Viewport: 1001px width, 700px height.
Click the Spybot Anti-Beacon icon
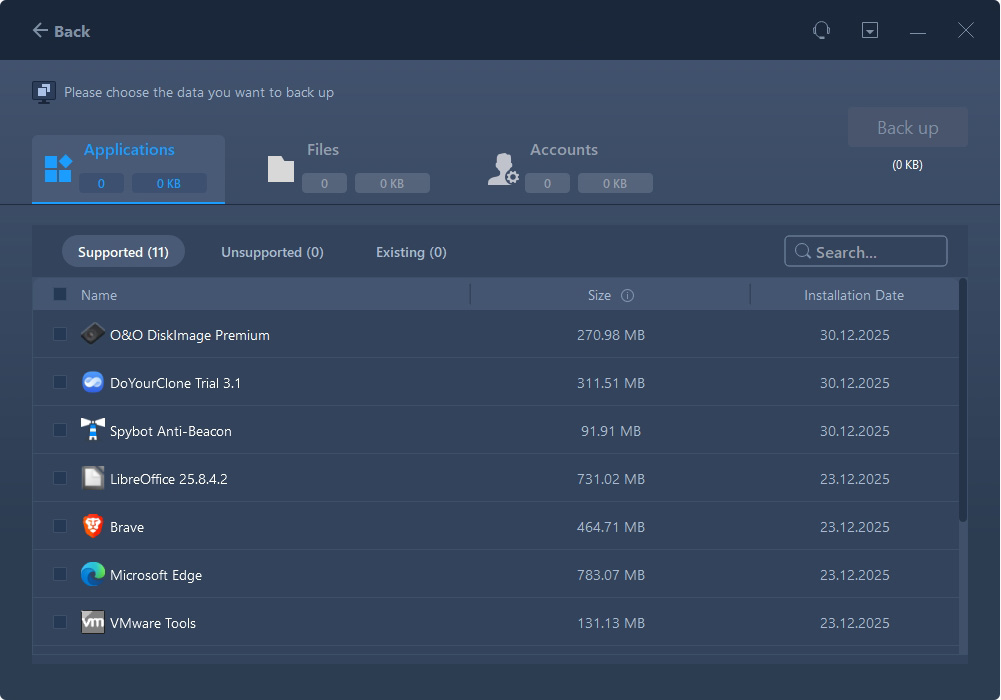point(93,430)
